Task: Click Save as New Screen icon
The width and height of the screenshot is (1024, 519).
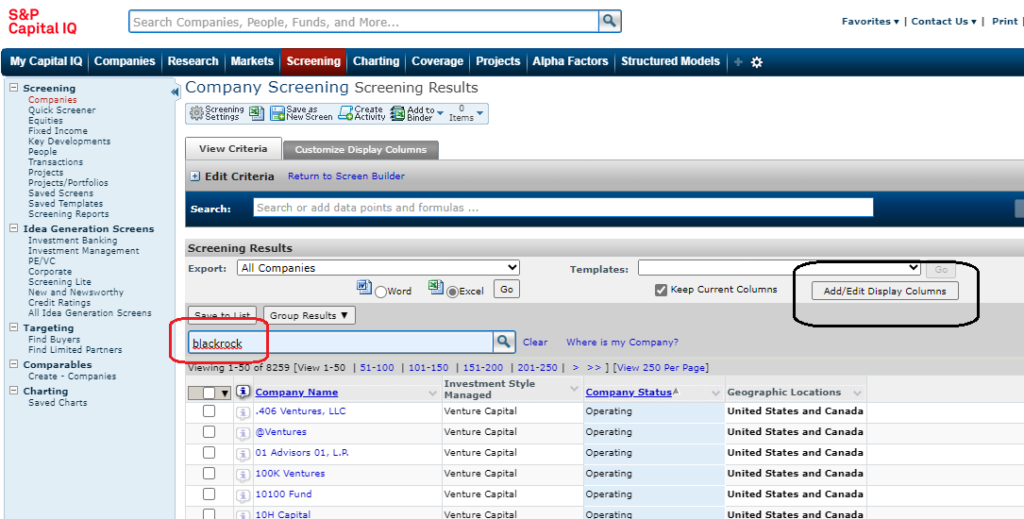Action: tap(277, 113)
